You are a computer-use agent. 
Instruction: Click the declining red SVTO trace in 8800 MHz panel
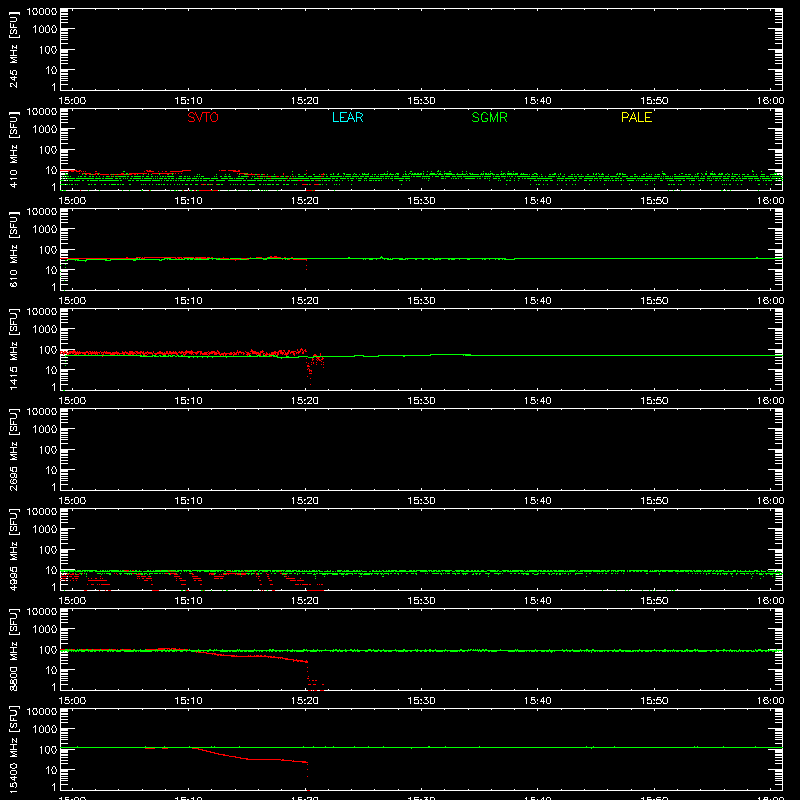[x=250, y=656]
